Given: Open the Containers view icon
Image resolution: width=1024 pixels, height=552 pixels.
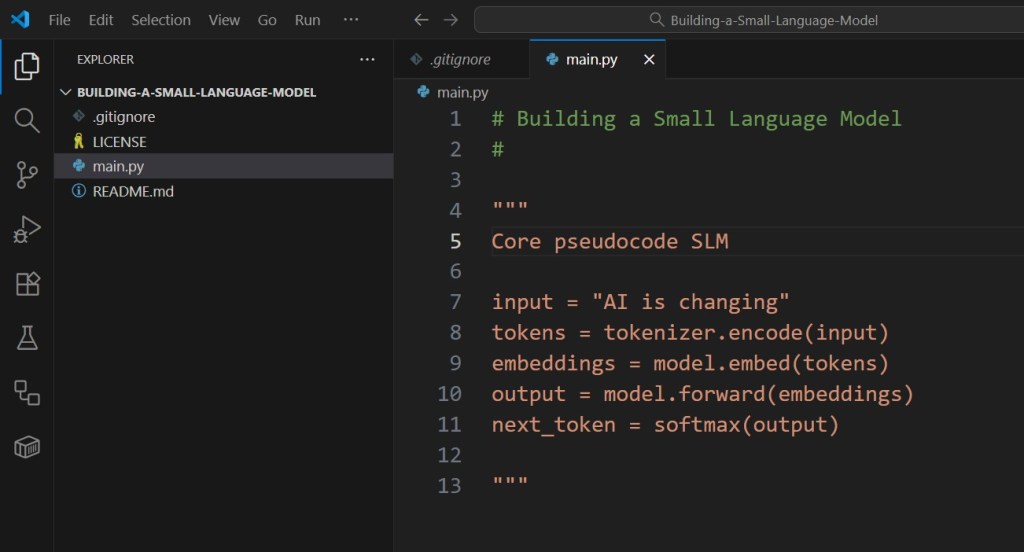Looking at the screenshot, I should point(27,447).
